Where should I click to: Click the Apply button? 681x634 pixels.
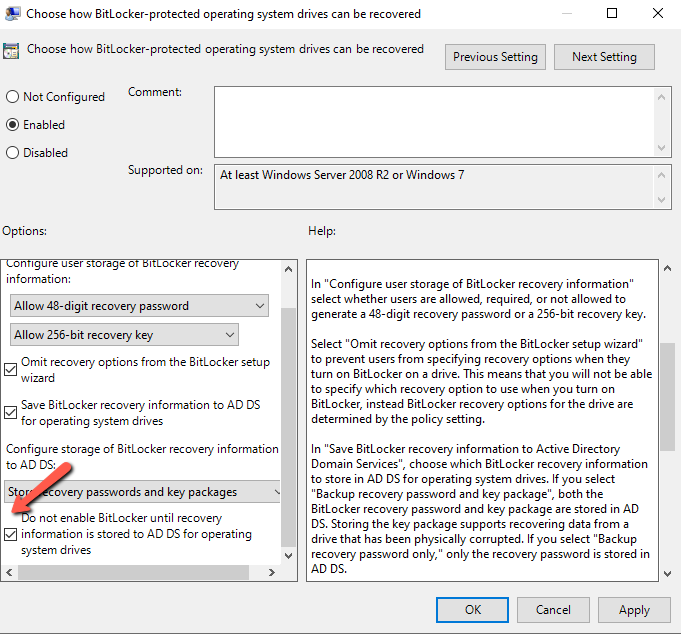click(634, 609)
